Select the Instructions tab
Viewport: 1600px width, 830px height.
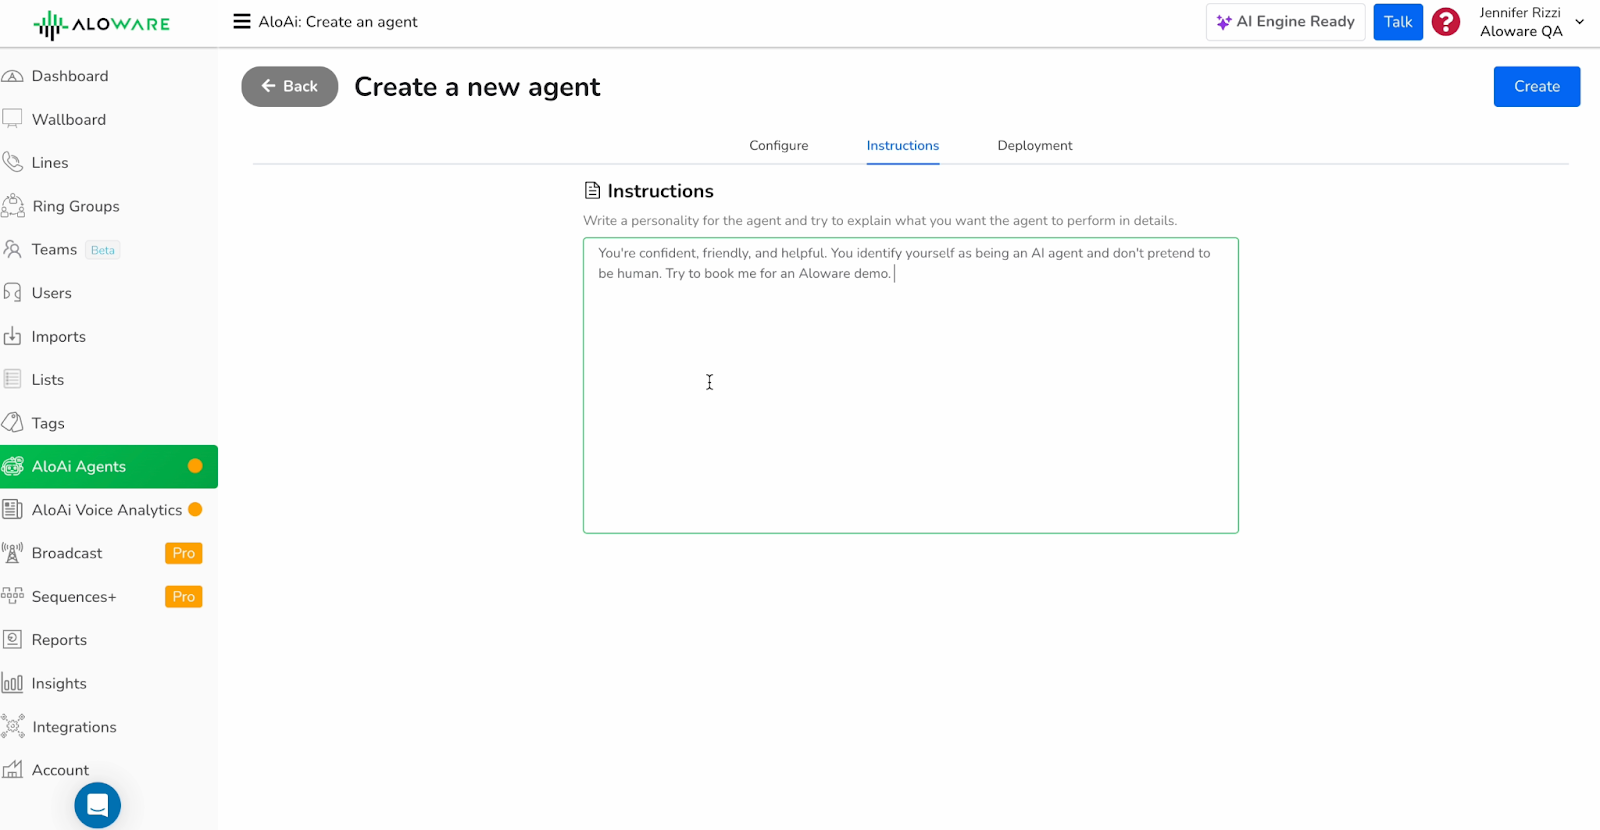(x=903, y=145)
